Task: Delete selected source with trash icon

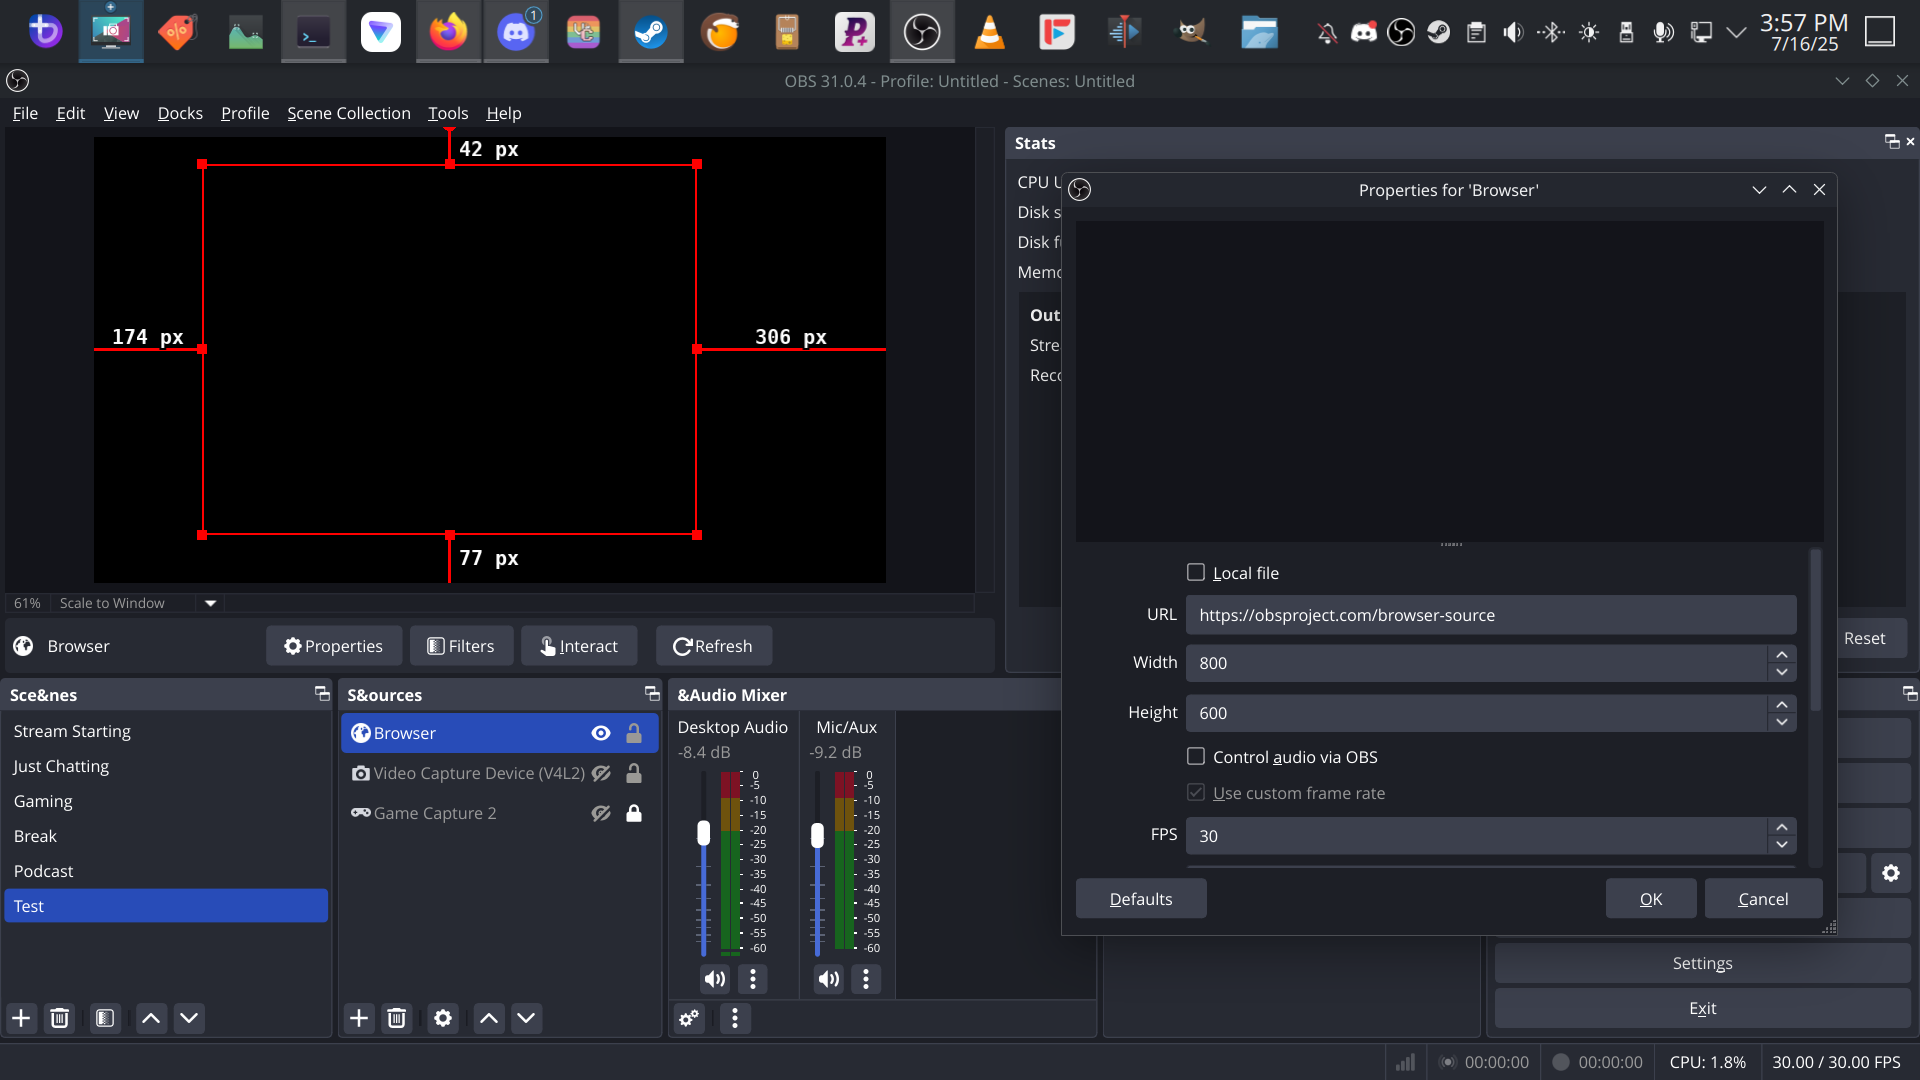Action: (397, 1018)
